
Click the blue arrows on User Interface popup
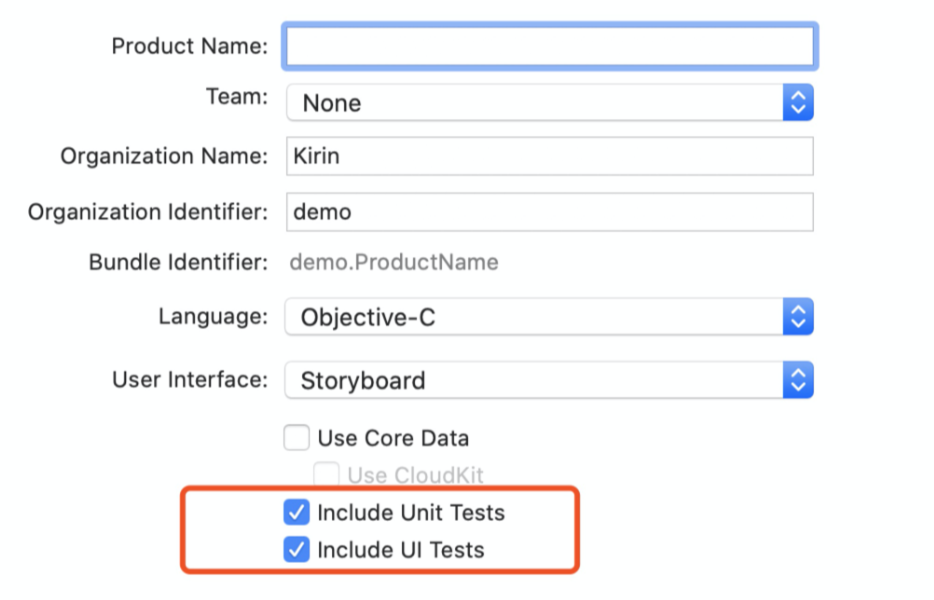[x=797, y=380]
